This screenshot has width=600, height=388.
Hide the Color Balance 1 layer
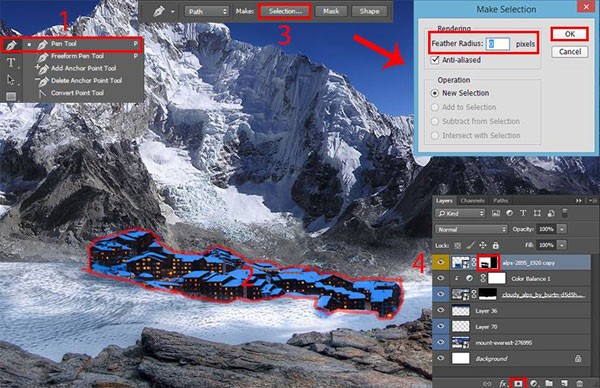point(441,278)
